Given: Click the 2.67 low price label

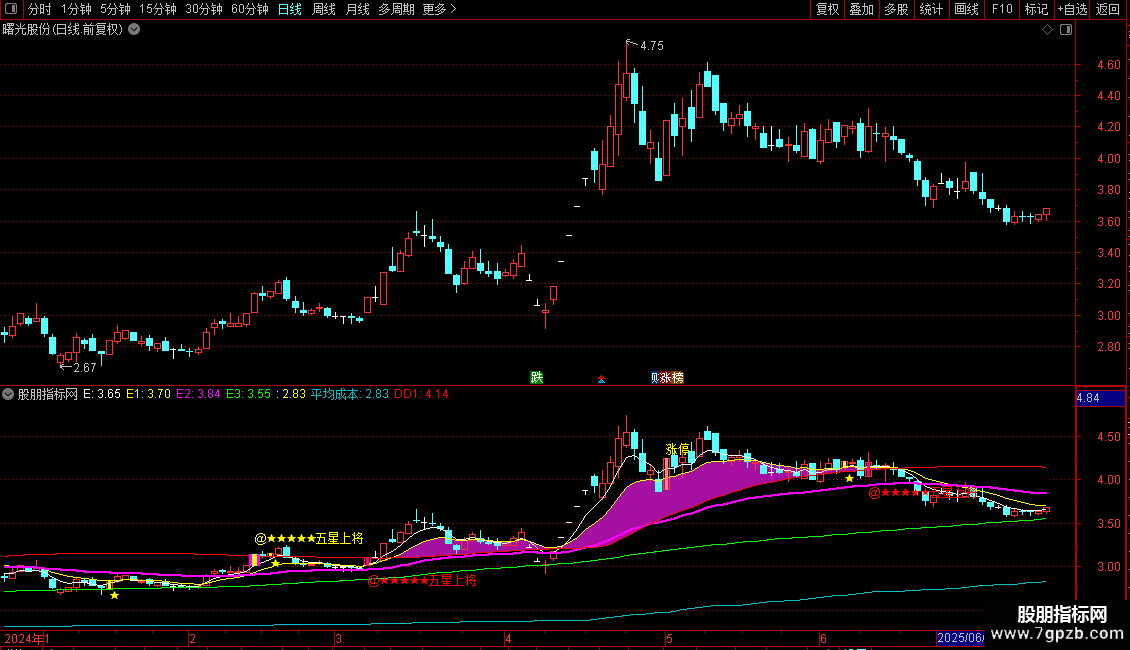Looking at the screenshot, I should (x=84, y=368).
